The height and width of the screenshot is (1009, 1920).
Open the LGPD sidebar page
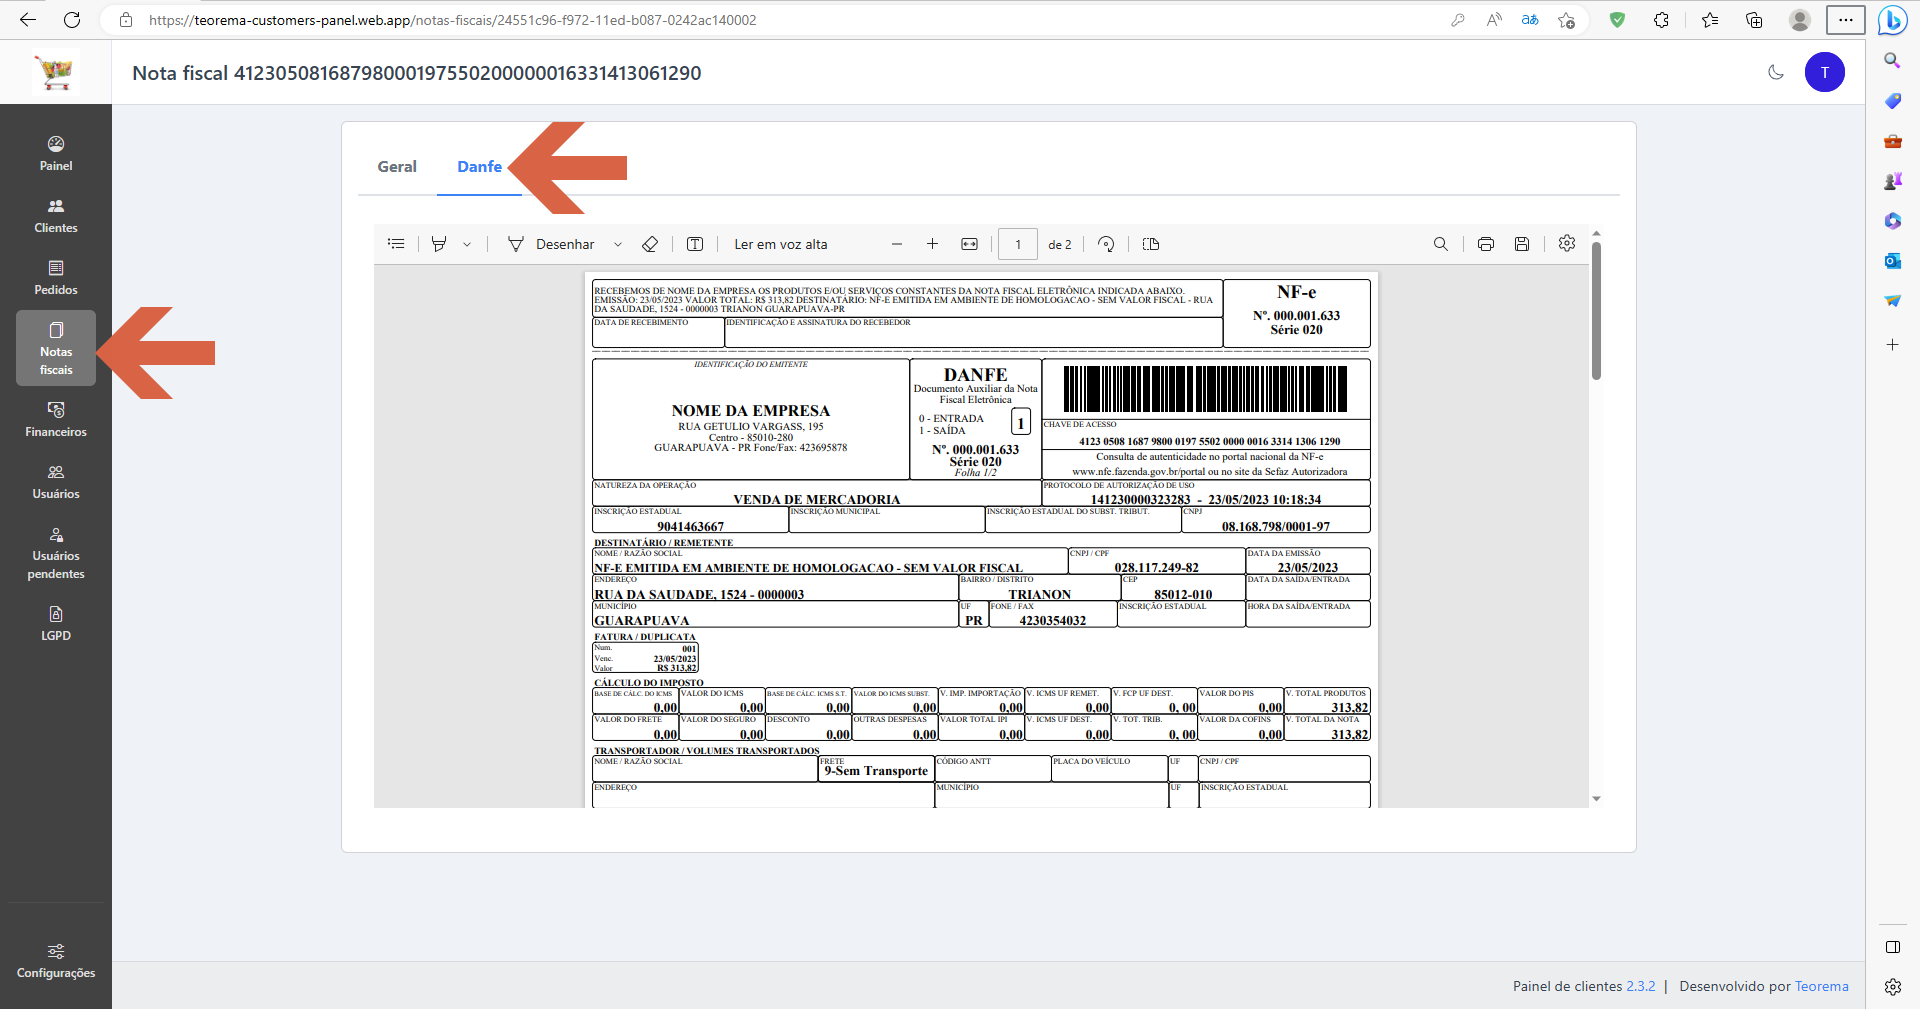pos(56,624)
